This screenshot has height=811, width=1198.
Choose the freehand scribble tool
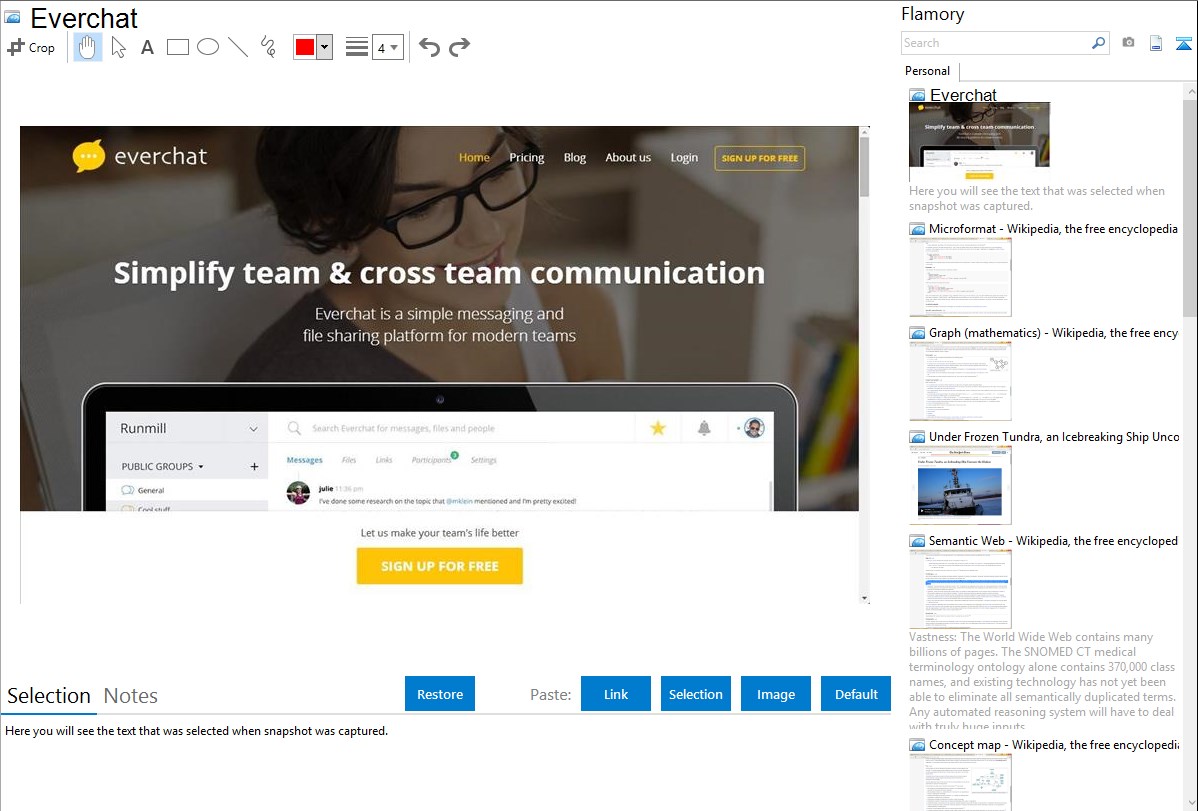click(268, 47)
